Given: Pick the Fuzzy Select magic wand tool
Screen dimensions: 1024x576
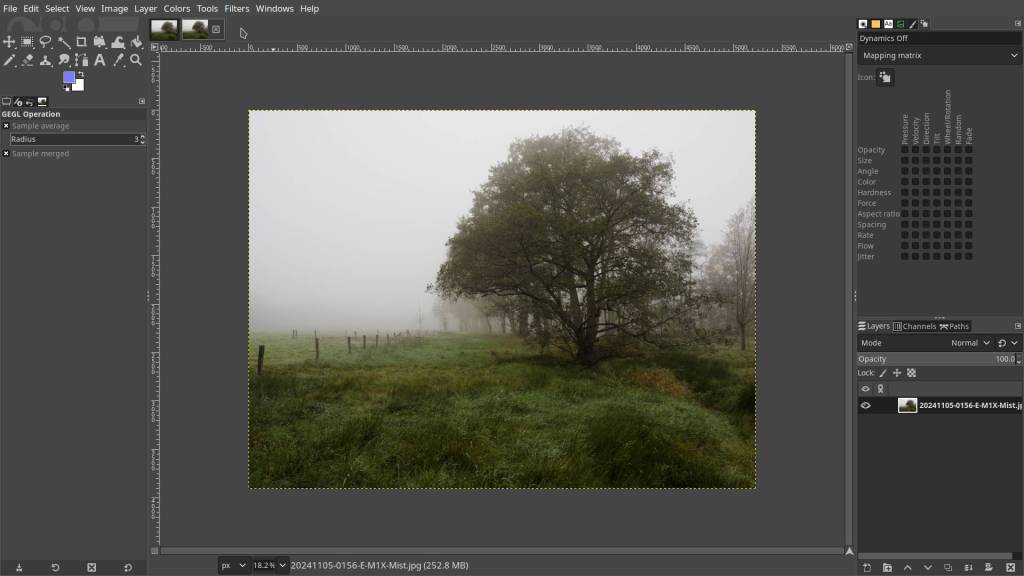Looking at the screenshot, I should (x=63, y=42).
